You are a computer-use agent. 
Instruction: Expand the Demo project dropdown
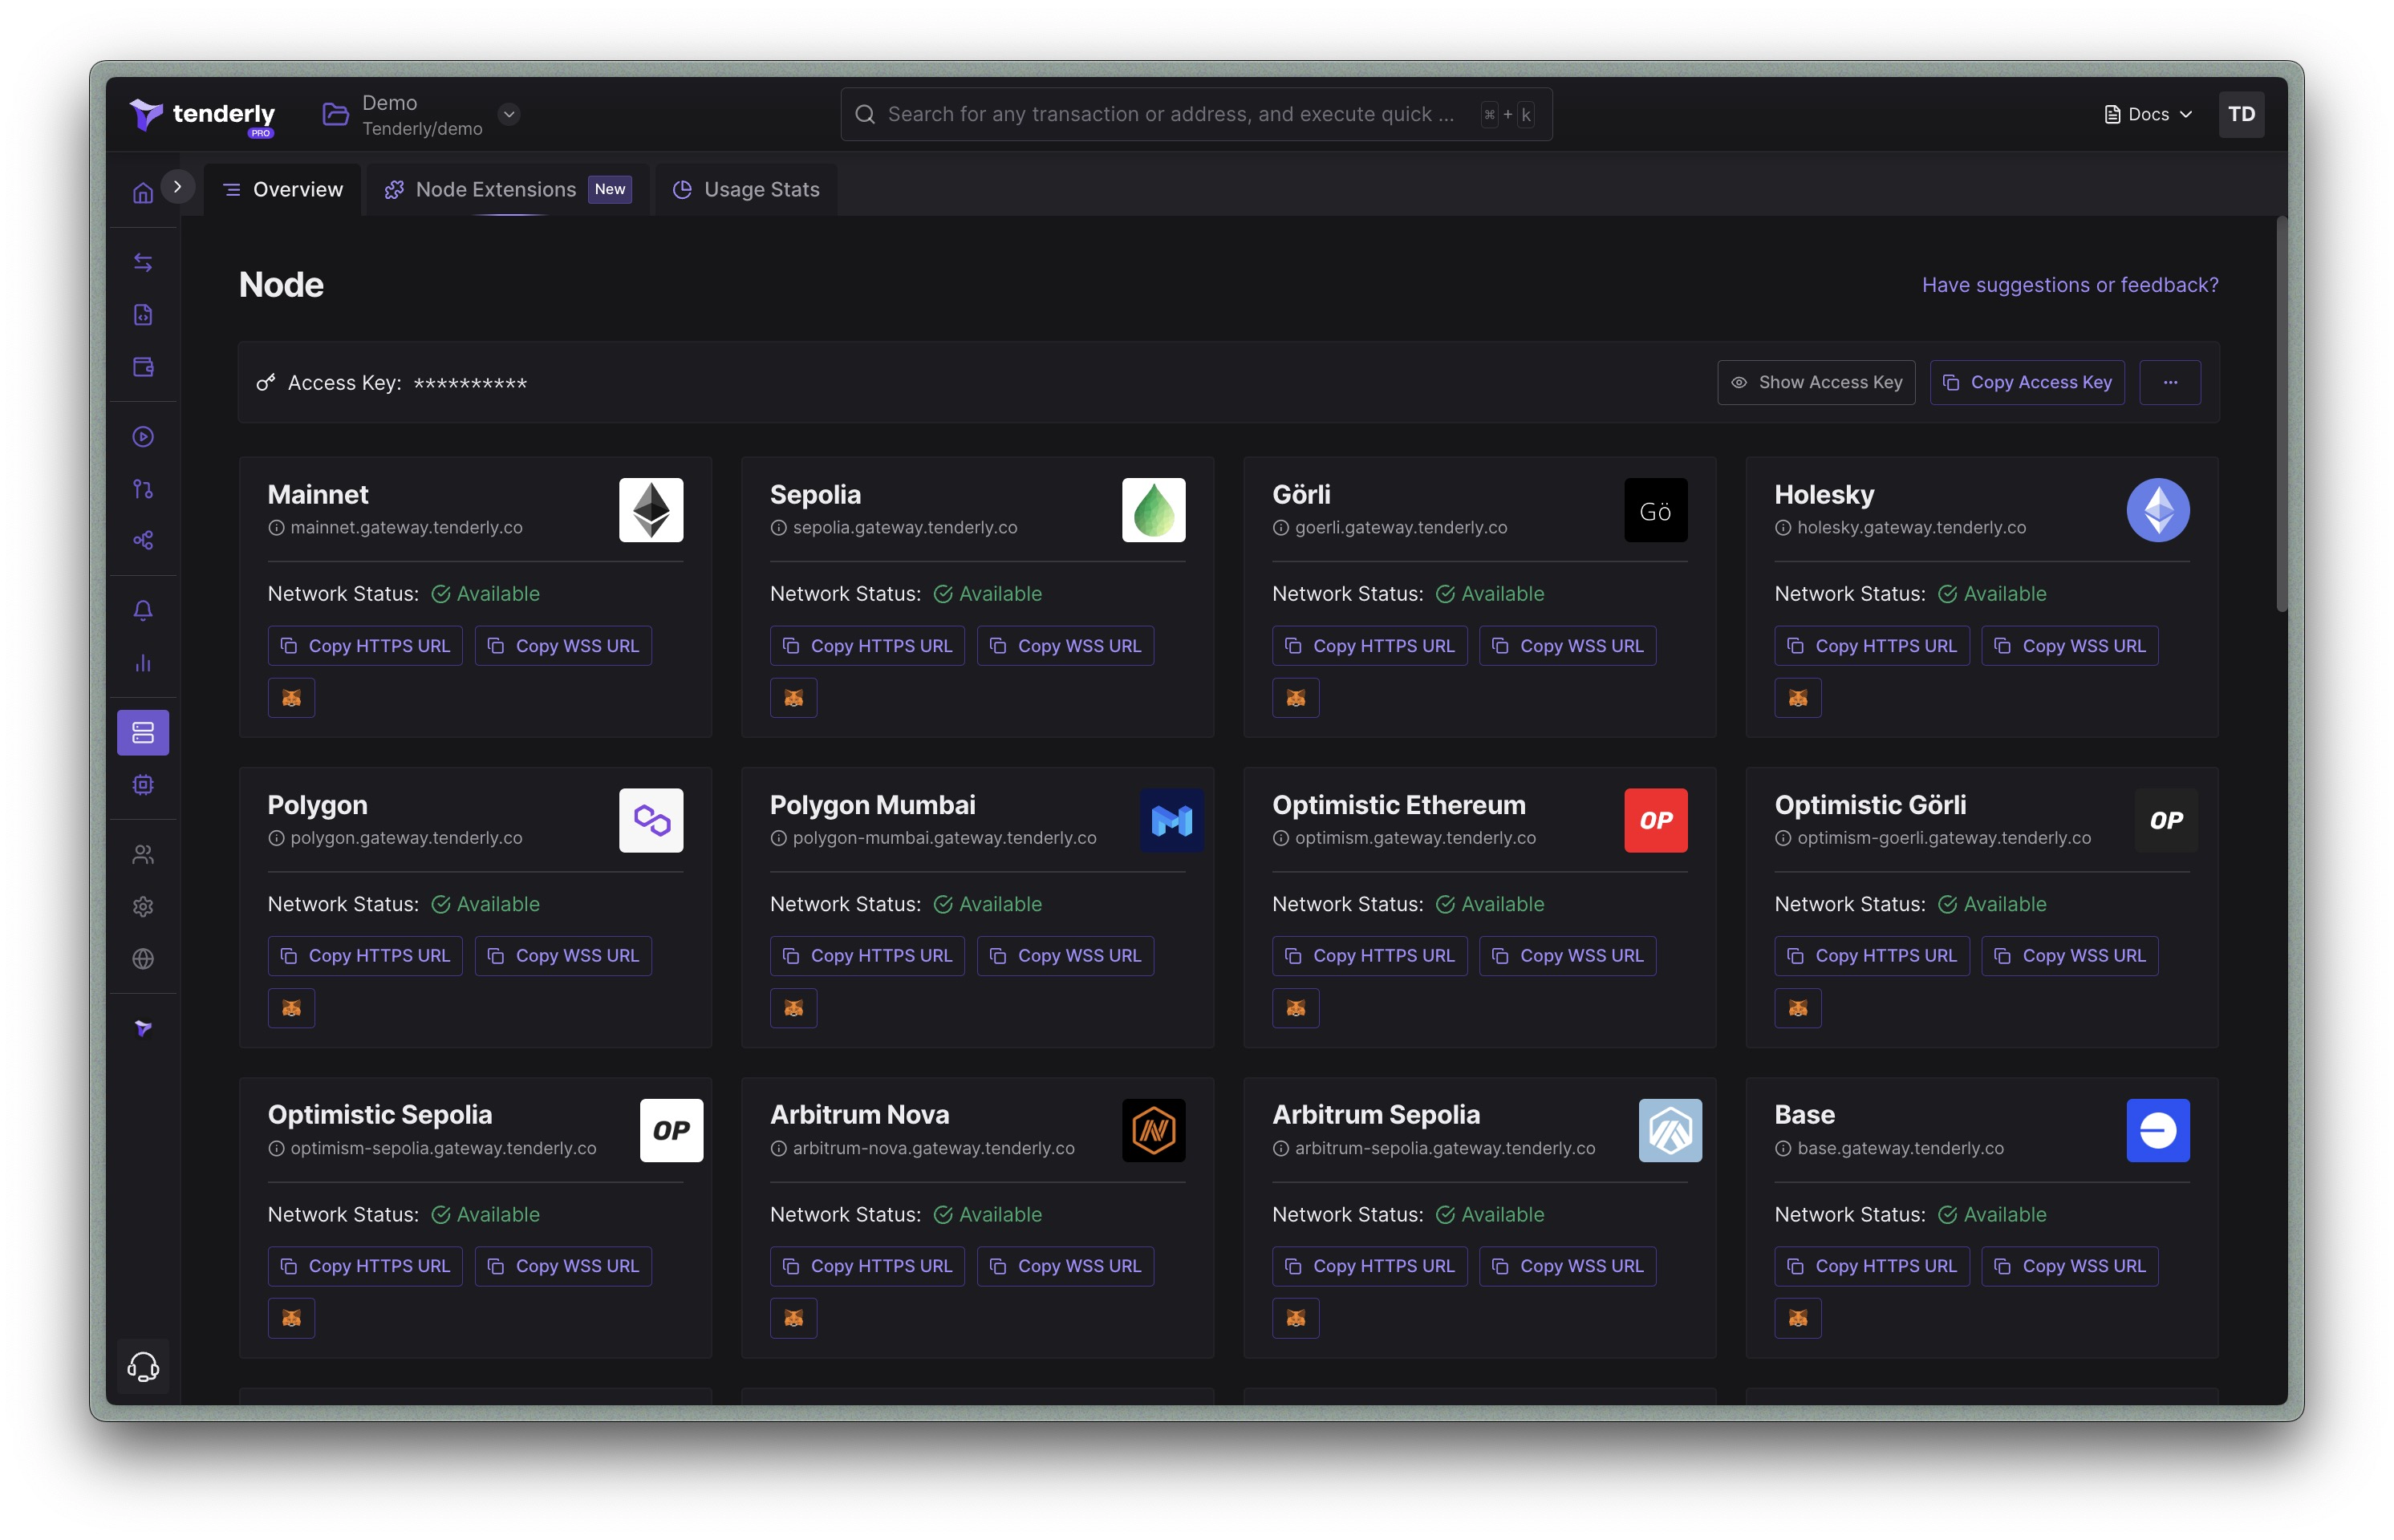tap(509, 114)
